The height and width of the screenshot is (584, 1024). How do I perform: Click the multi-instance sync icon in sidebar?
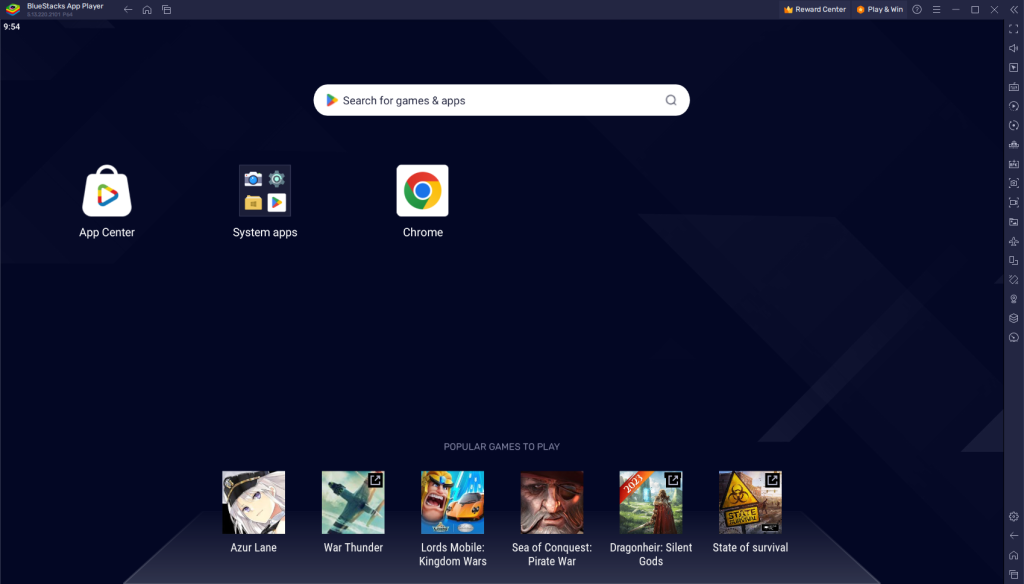point(1014,144)
